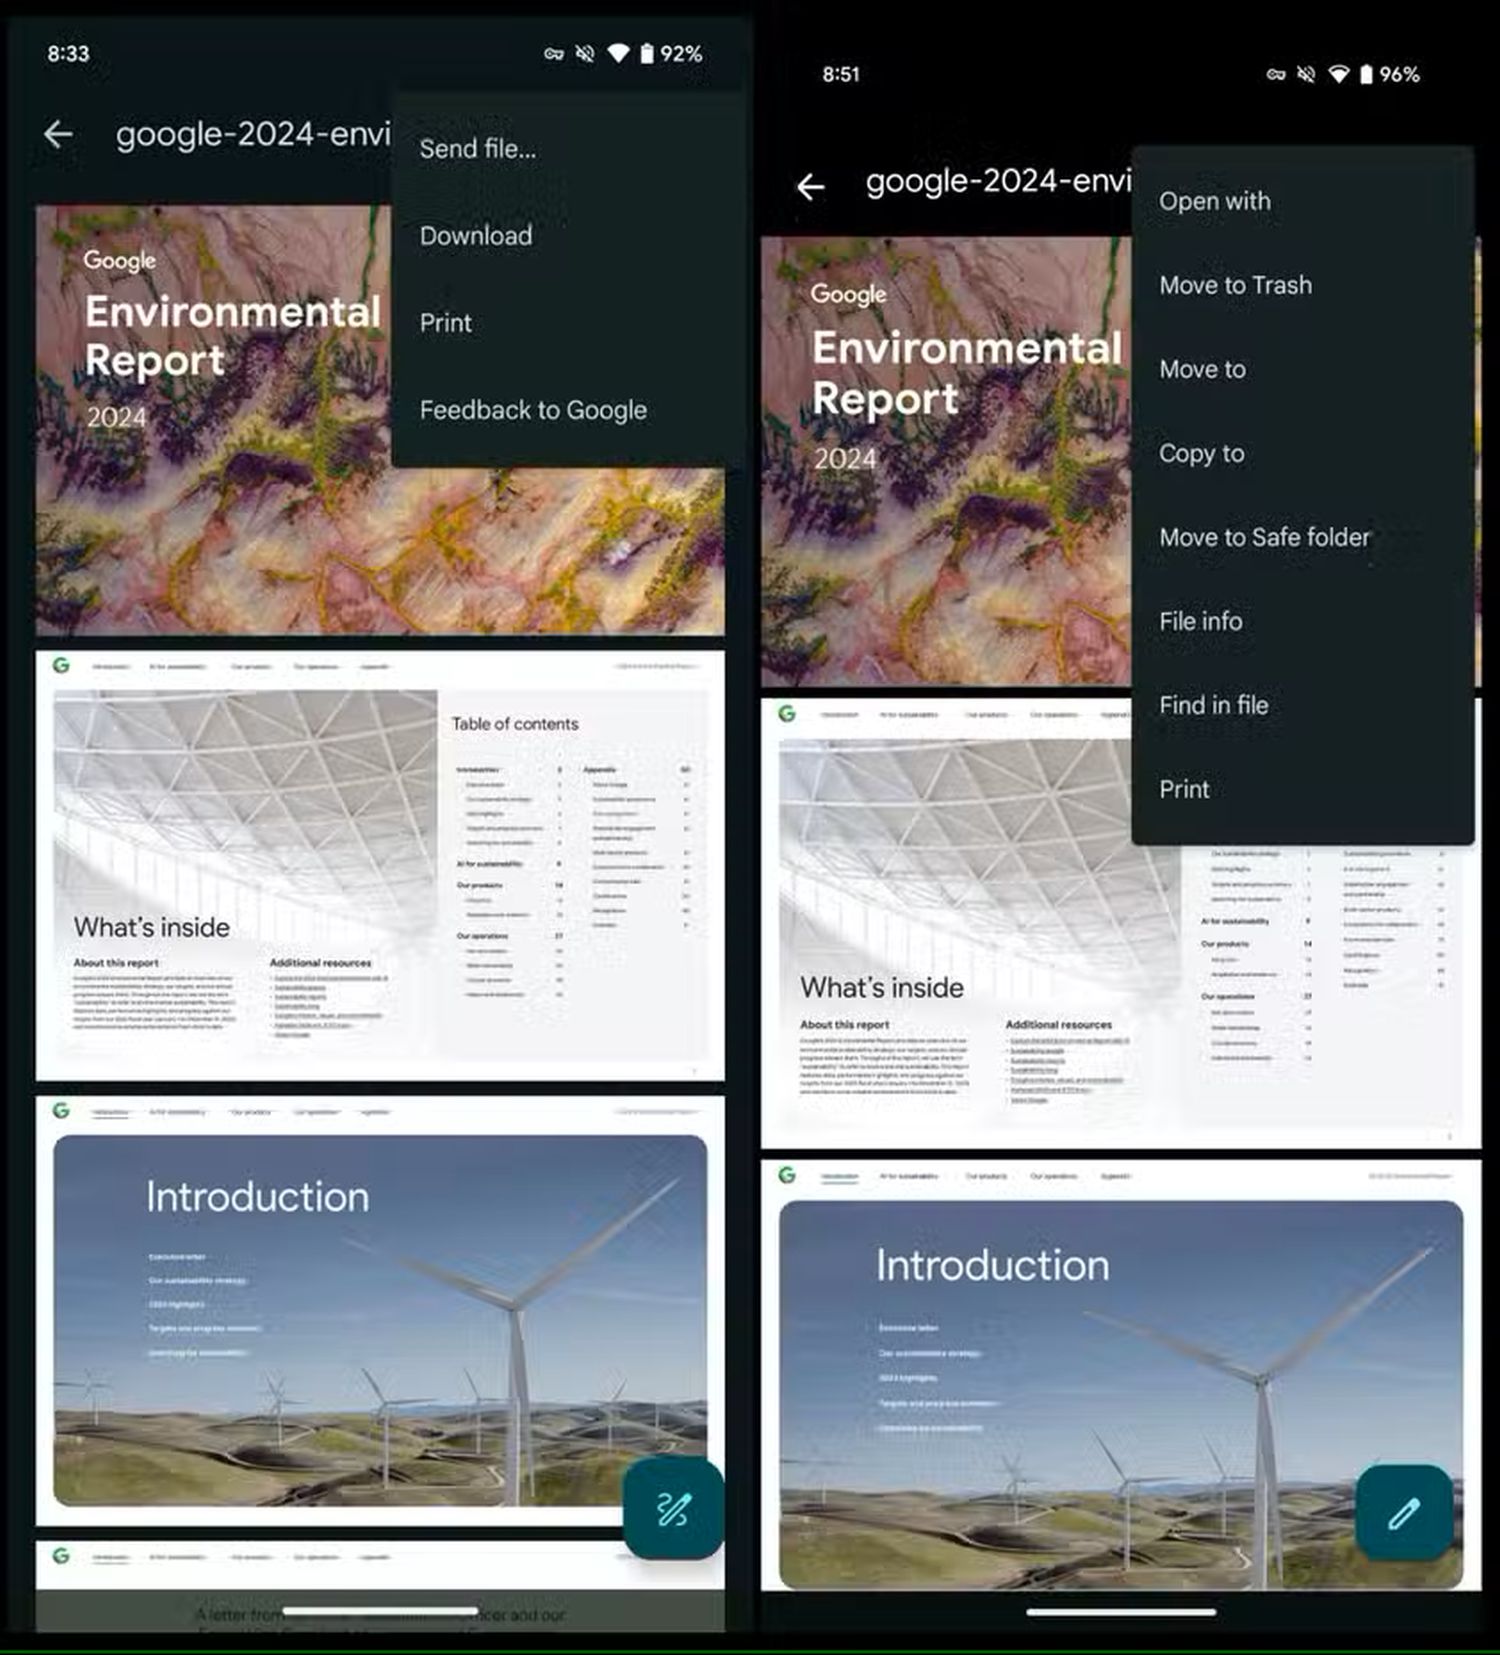Image resolution: width=1500 pixels, height=1655 pixels.
Task: Select Print below the Download option
Action: pos(446,323)
